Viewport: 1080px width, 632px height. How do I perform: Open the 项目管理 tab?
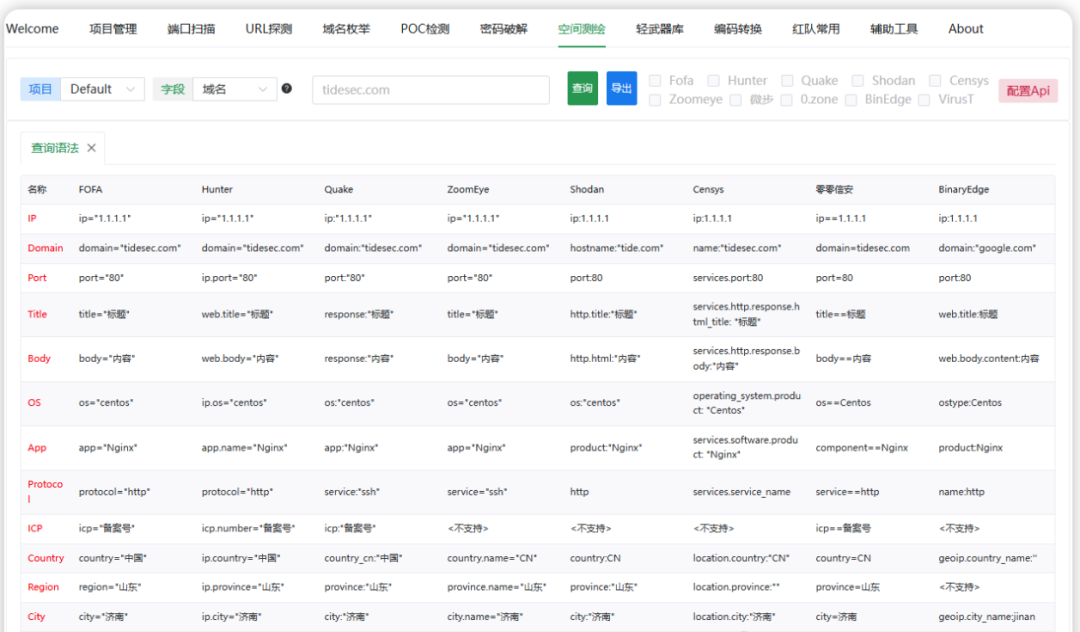[113, 29]
